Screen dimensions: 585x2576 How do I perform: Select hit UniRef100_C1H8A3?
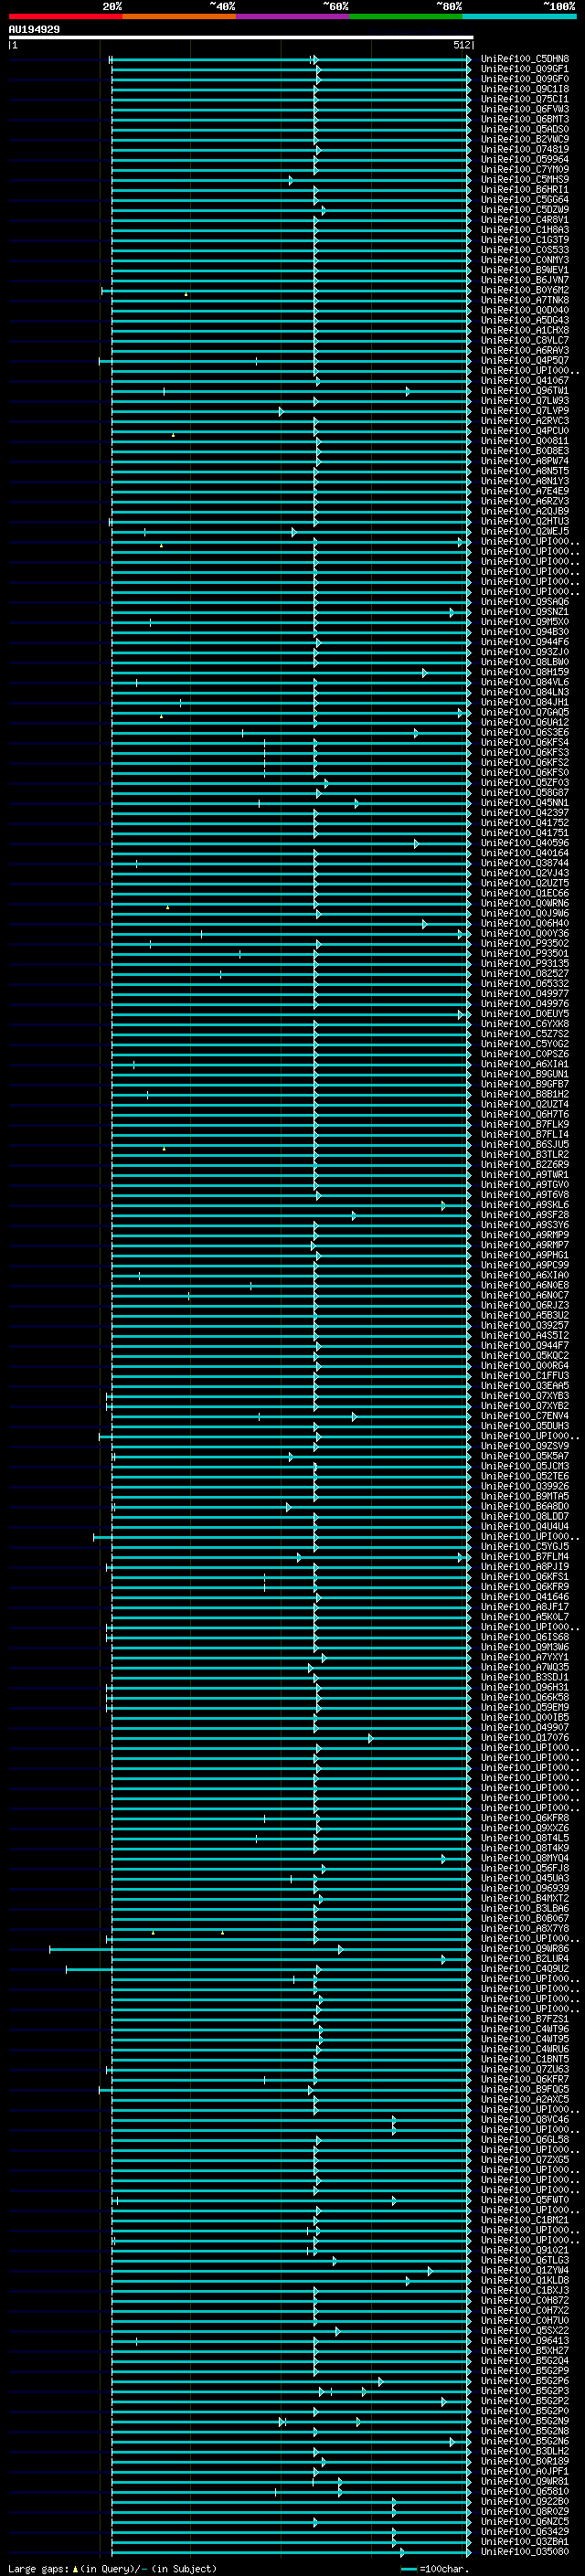pyautogui.click(x=525, y=230)
